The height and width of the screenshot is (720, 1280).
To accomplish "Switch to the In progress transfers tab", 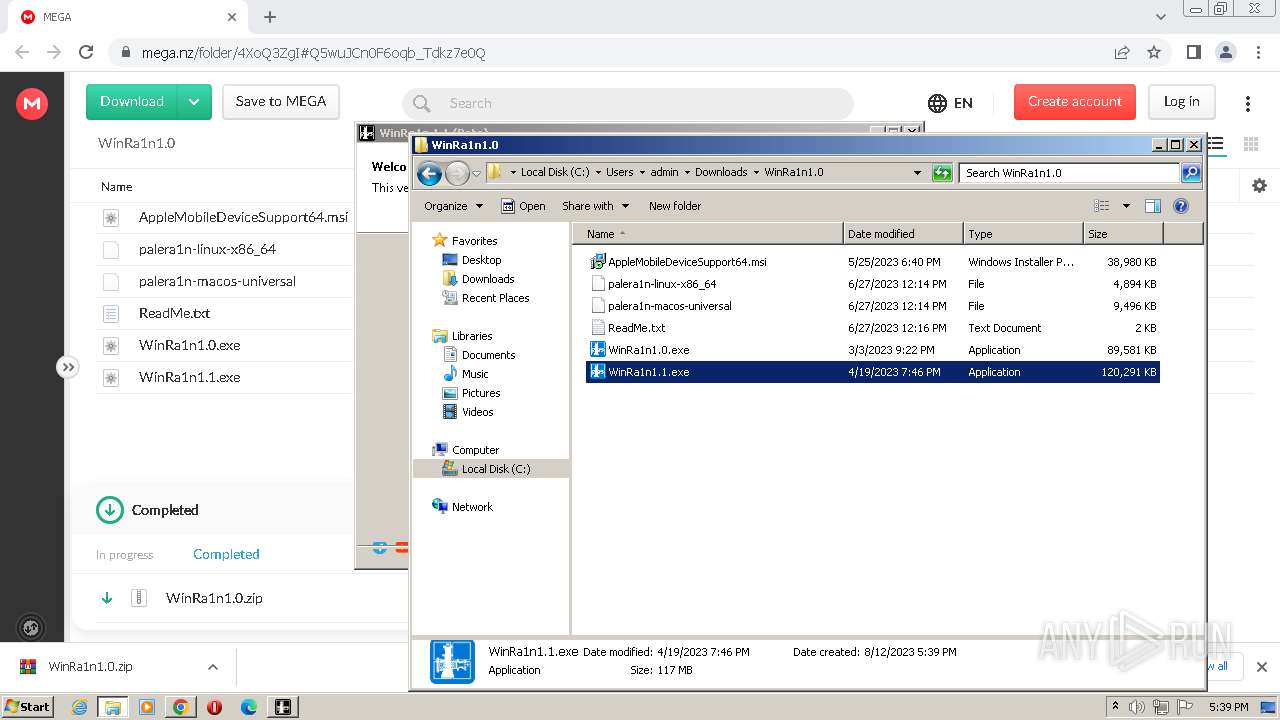I will pyautogui.click(x=125, y=555).
